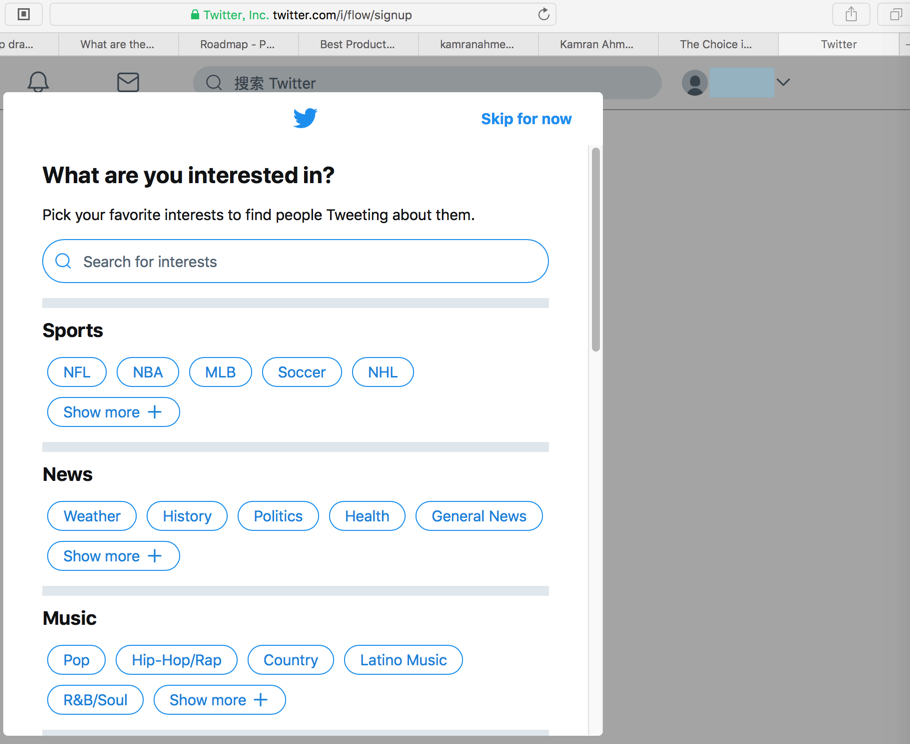Viewport: 910px width, 744px height.
Task: Switch to 'Roadmap - P...' tab
Action: point(238,44)
